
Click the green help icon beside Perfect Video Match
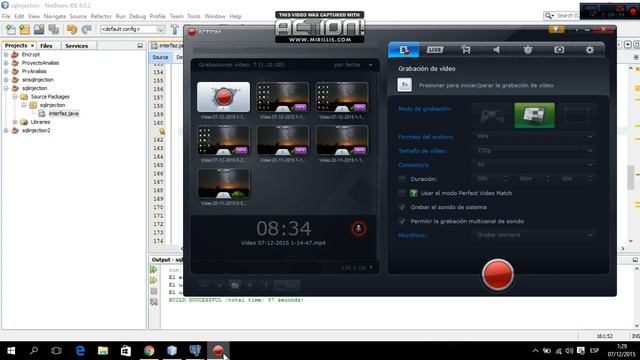(x=413, y=193)
